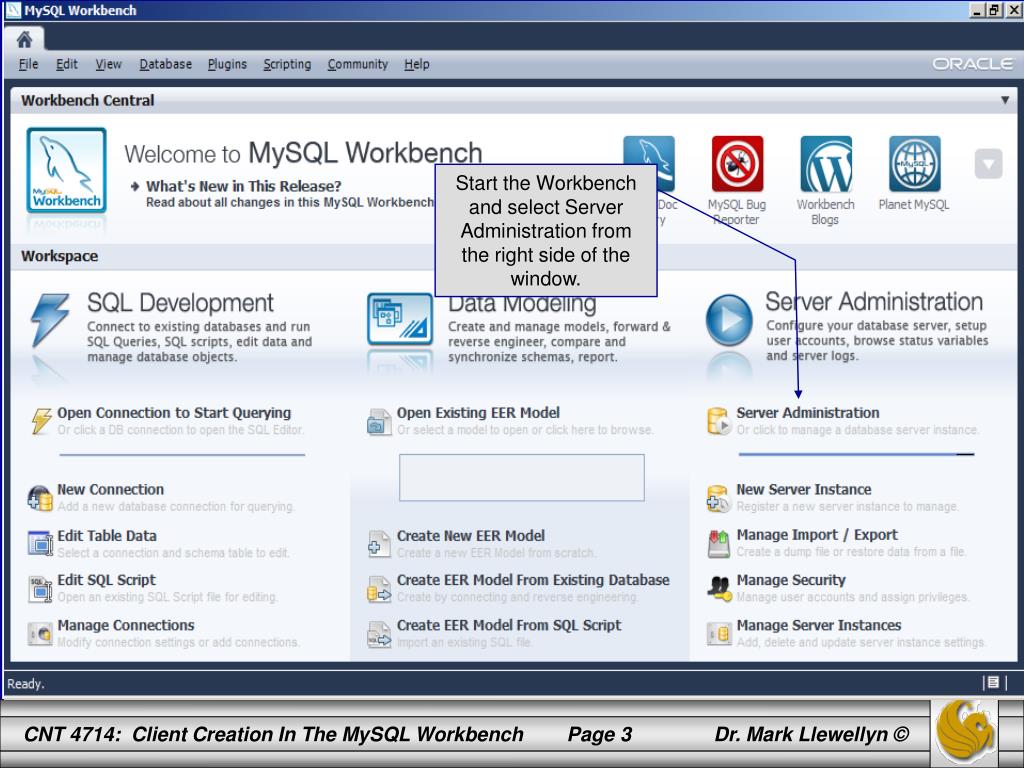Click Create EER Model From Existing Database
The image size is (1024, 768).
click(x=534, y=580)
